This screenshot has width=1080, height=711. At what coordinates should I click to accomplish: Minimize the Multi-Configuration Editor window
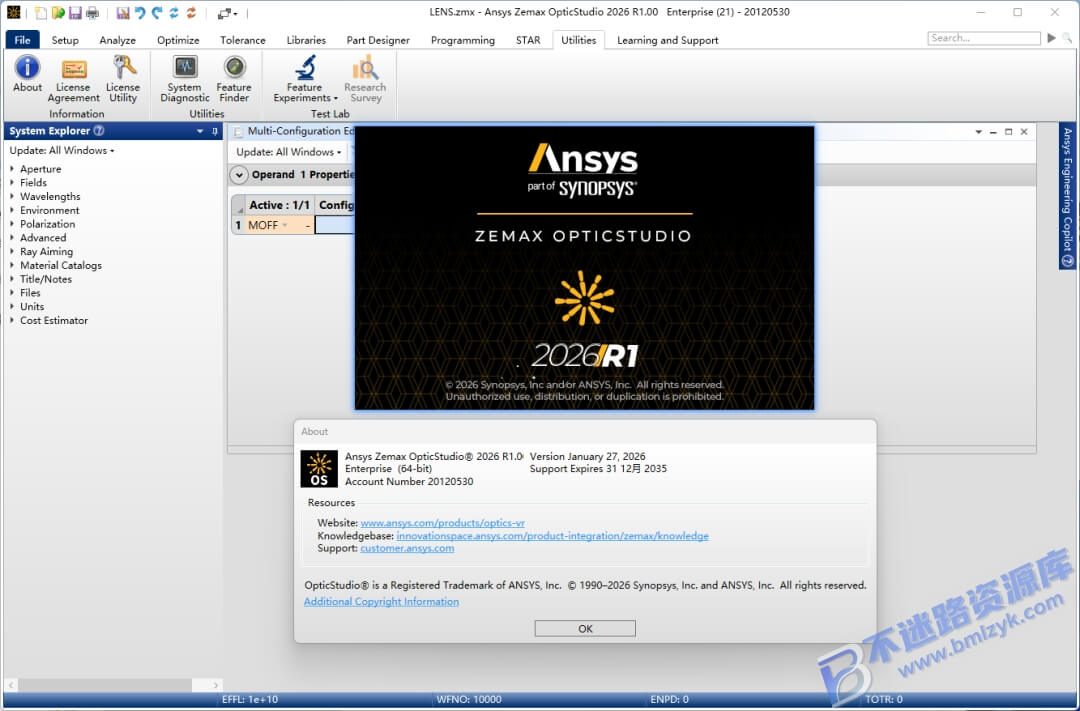point(993,132)
